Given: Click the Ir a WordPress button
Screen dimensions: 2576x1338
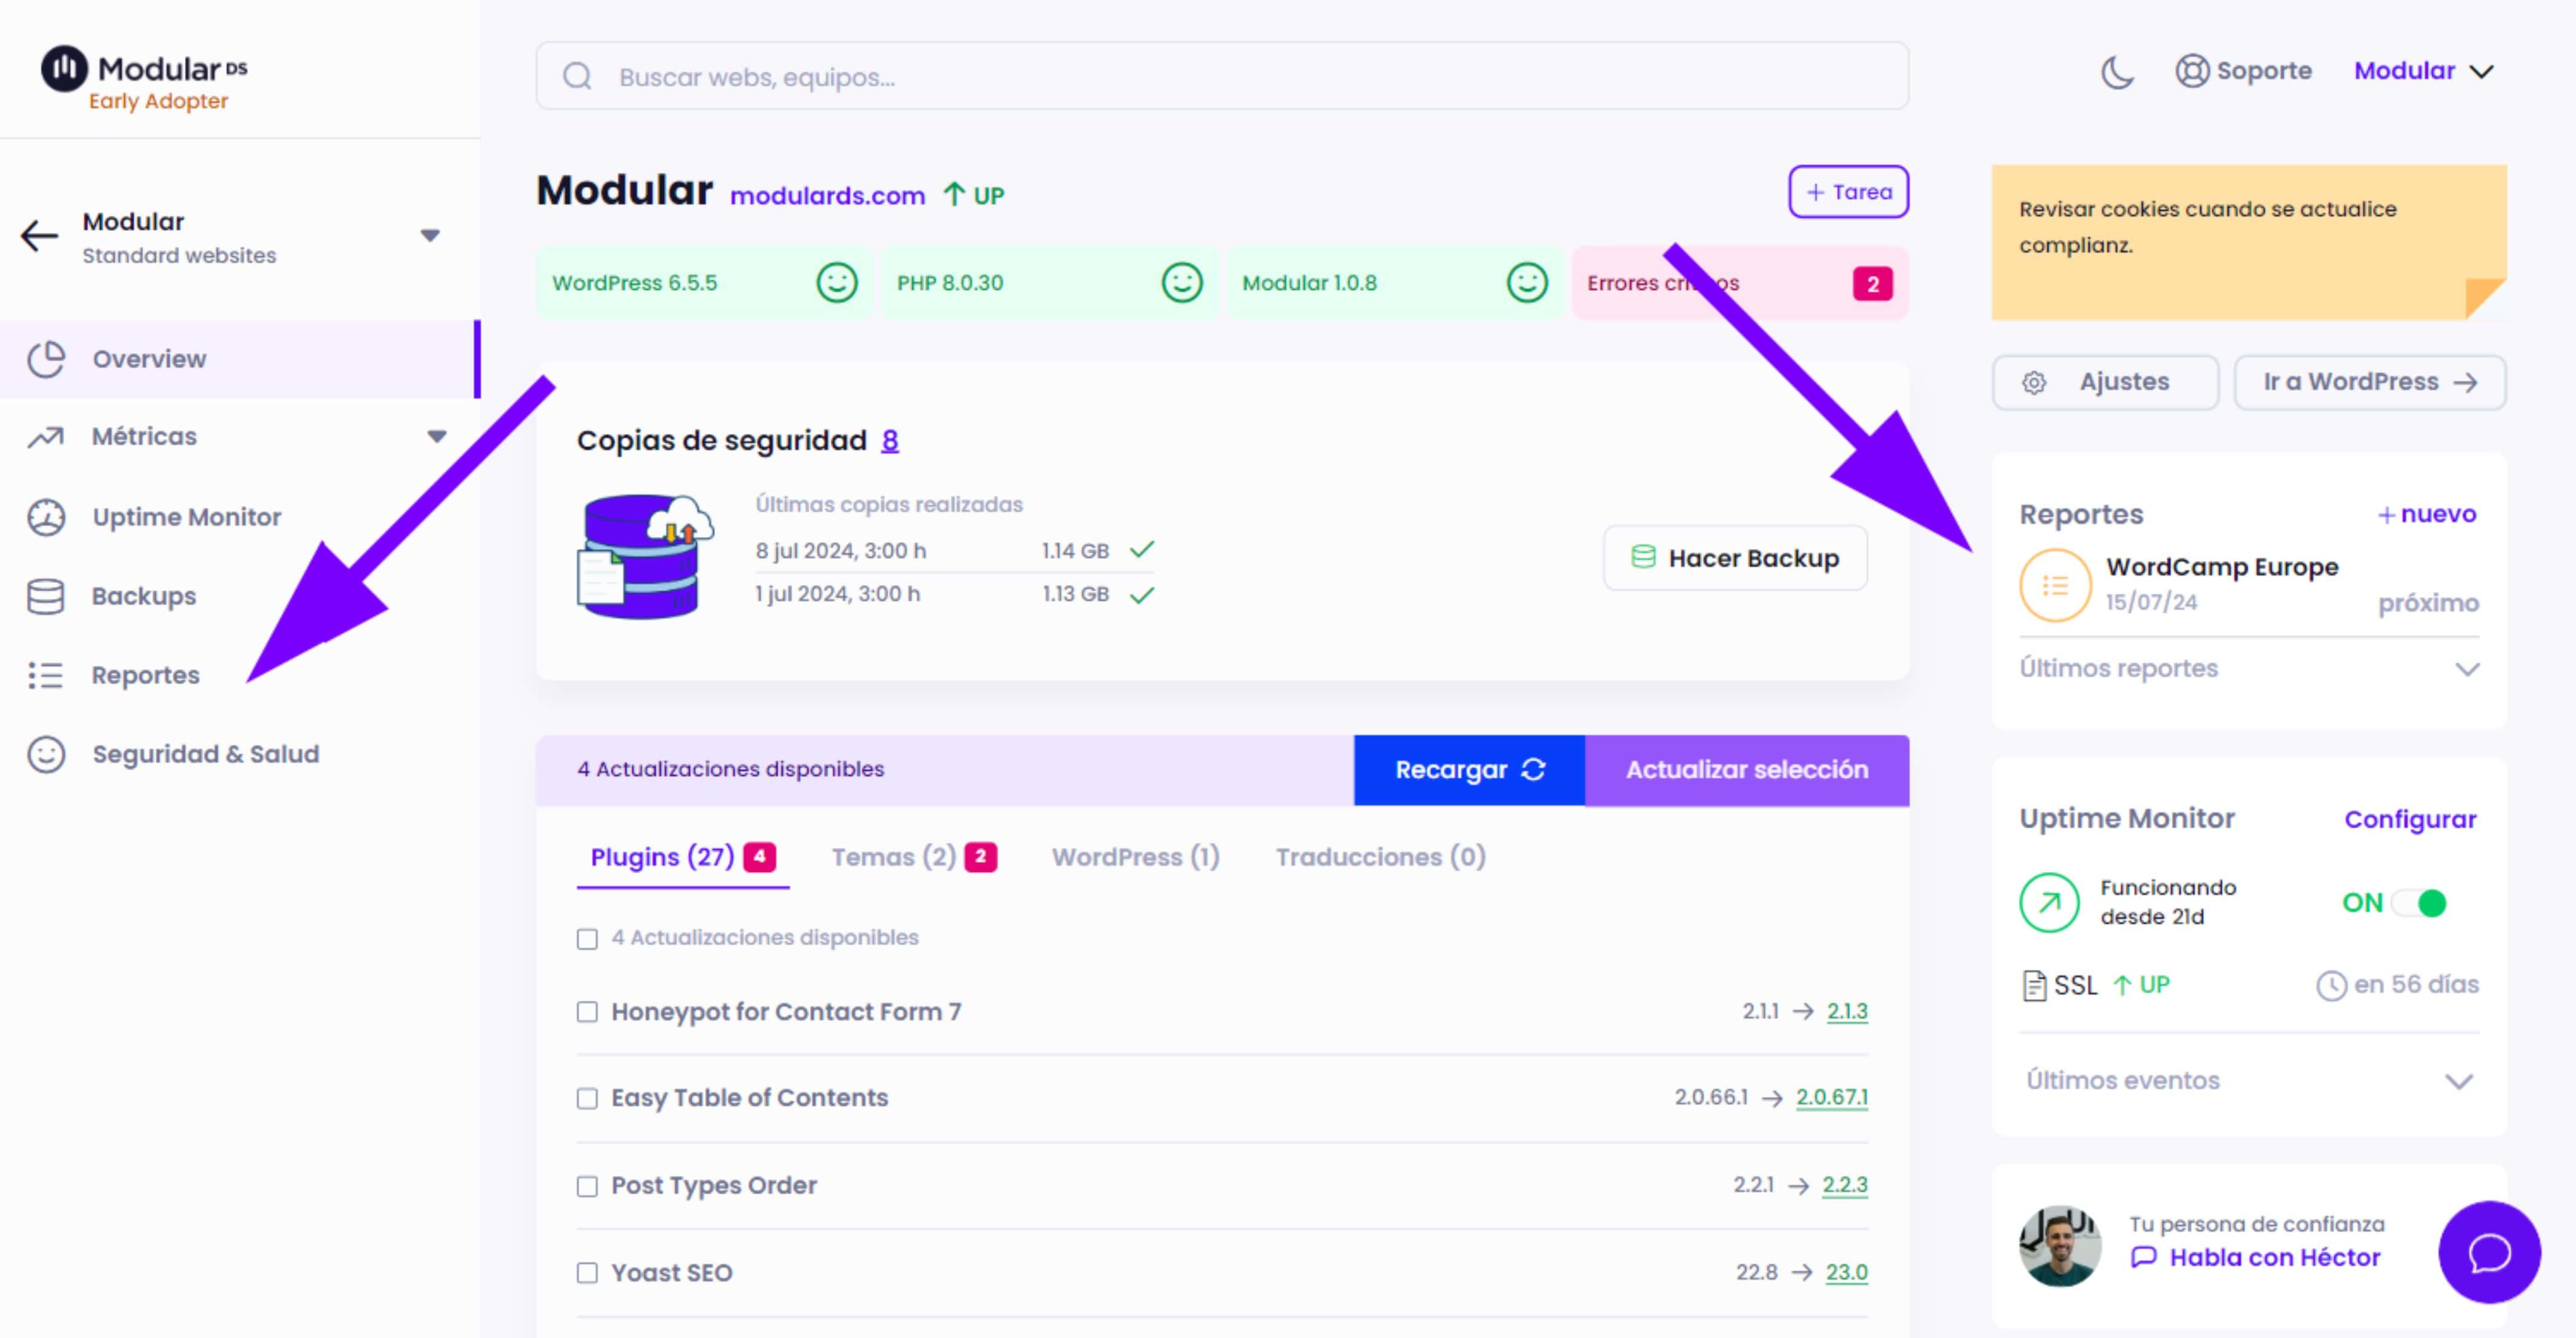Looking at the screenshot, I should coord(2369,383).
